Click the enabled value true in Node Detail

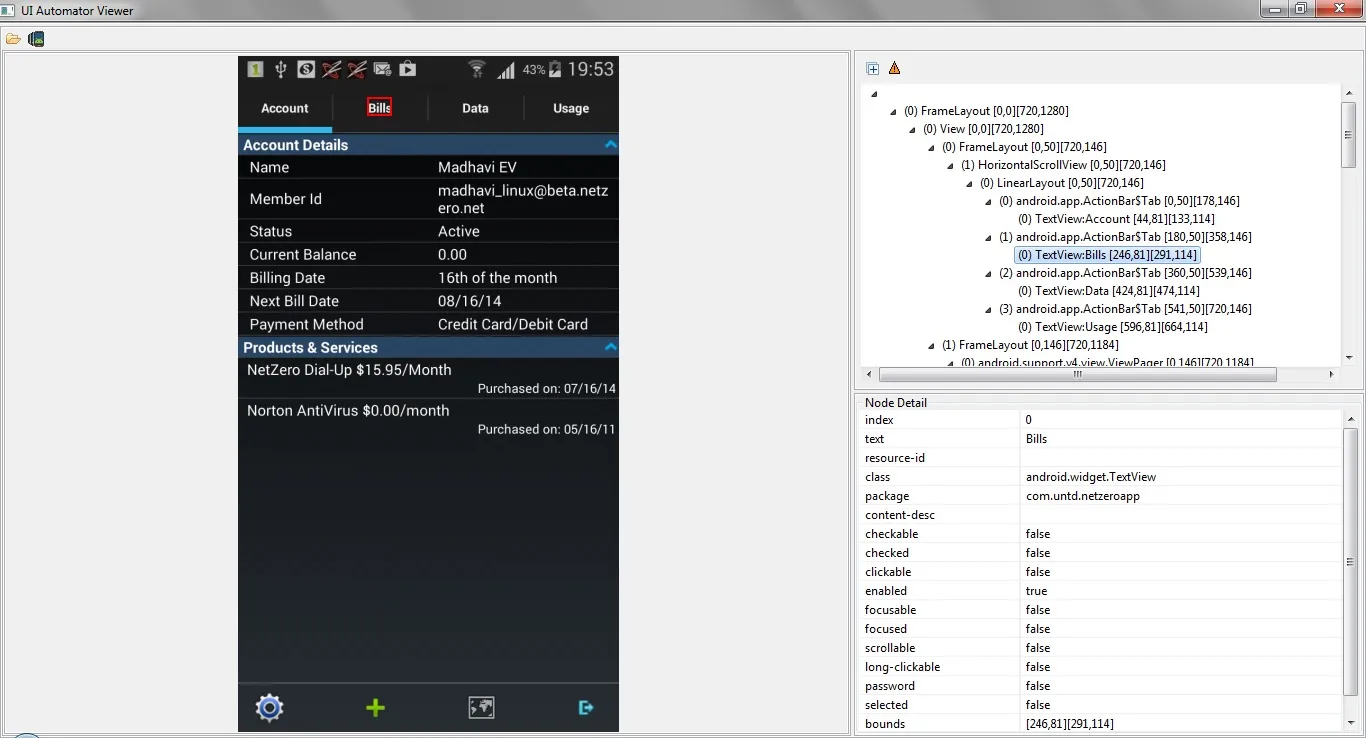[x=1035, y=591]
